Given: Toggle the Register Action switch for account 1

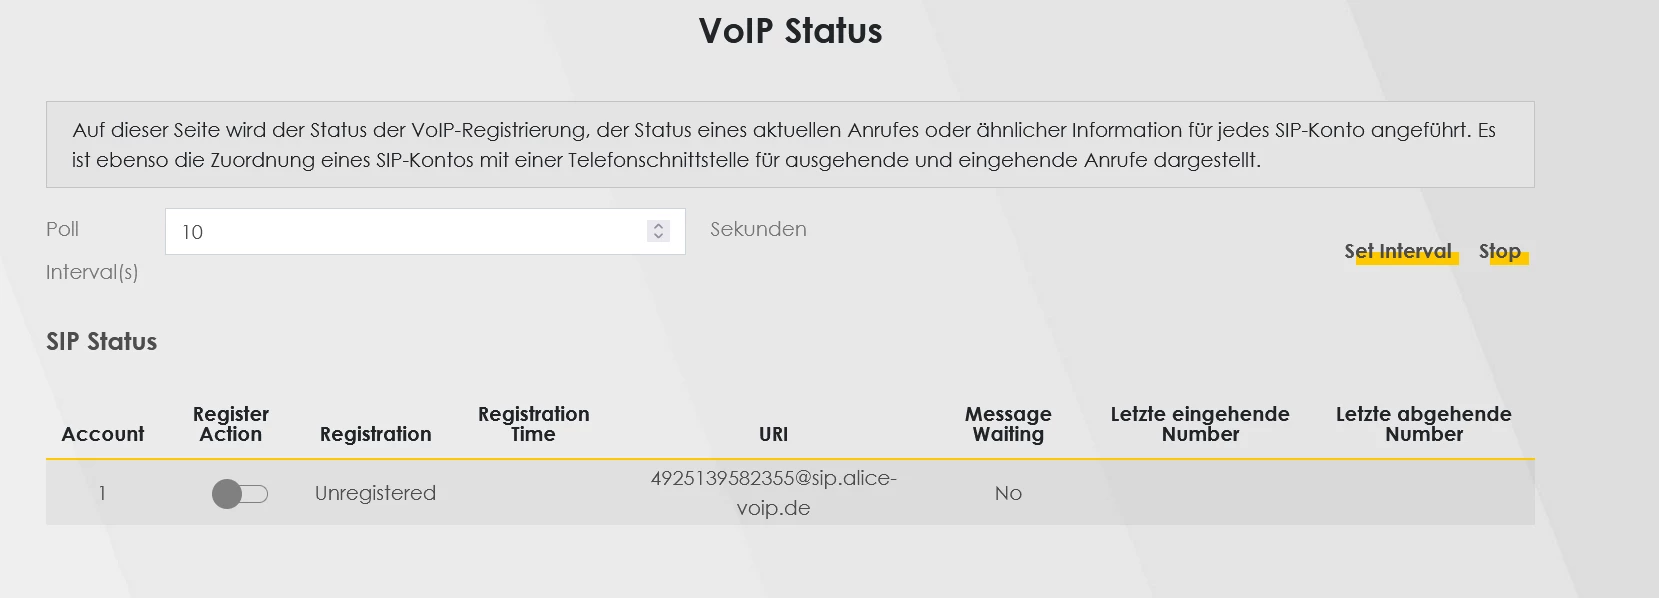Looking at the screenshot, I should click(x=240, y=494).
